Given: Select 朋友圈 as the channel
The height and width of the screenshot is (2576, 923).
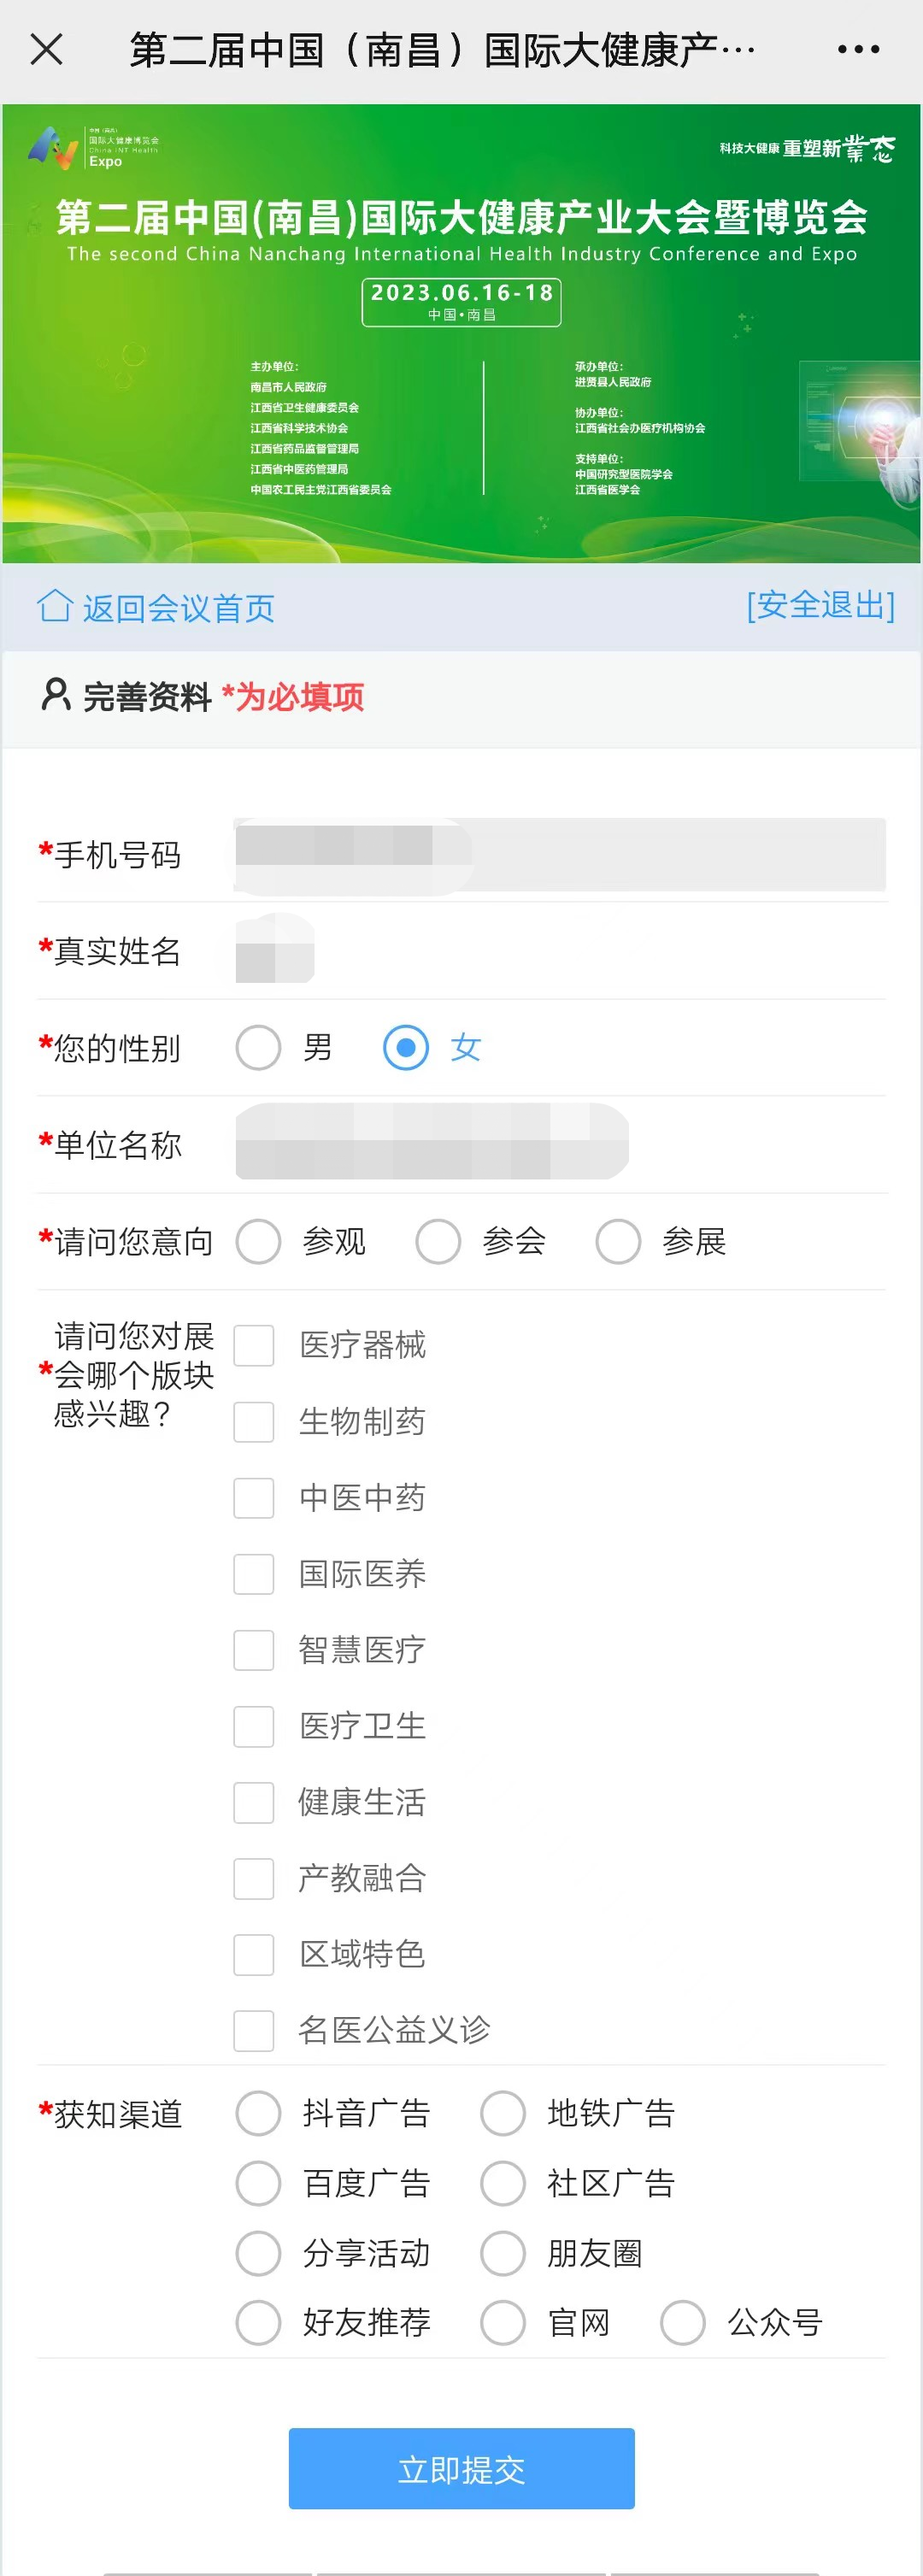Looking at the screenshot, I should 503,2253.
